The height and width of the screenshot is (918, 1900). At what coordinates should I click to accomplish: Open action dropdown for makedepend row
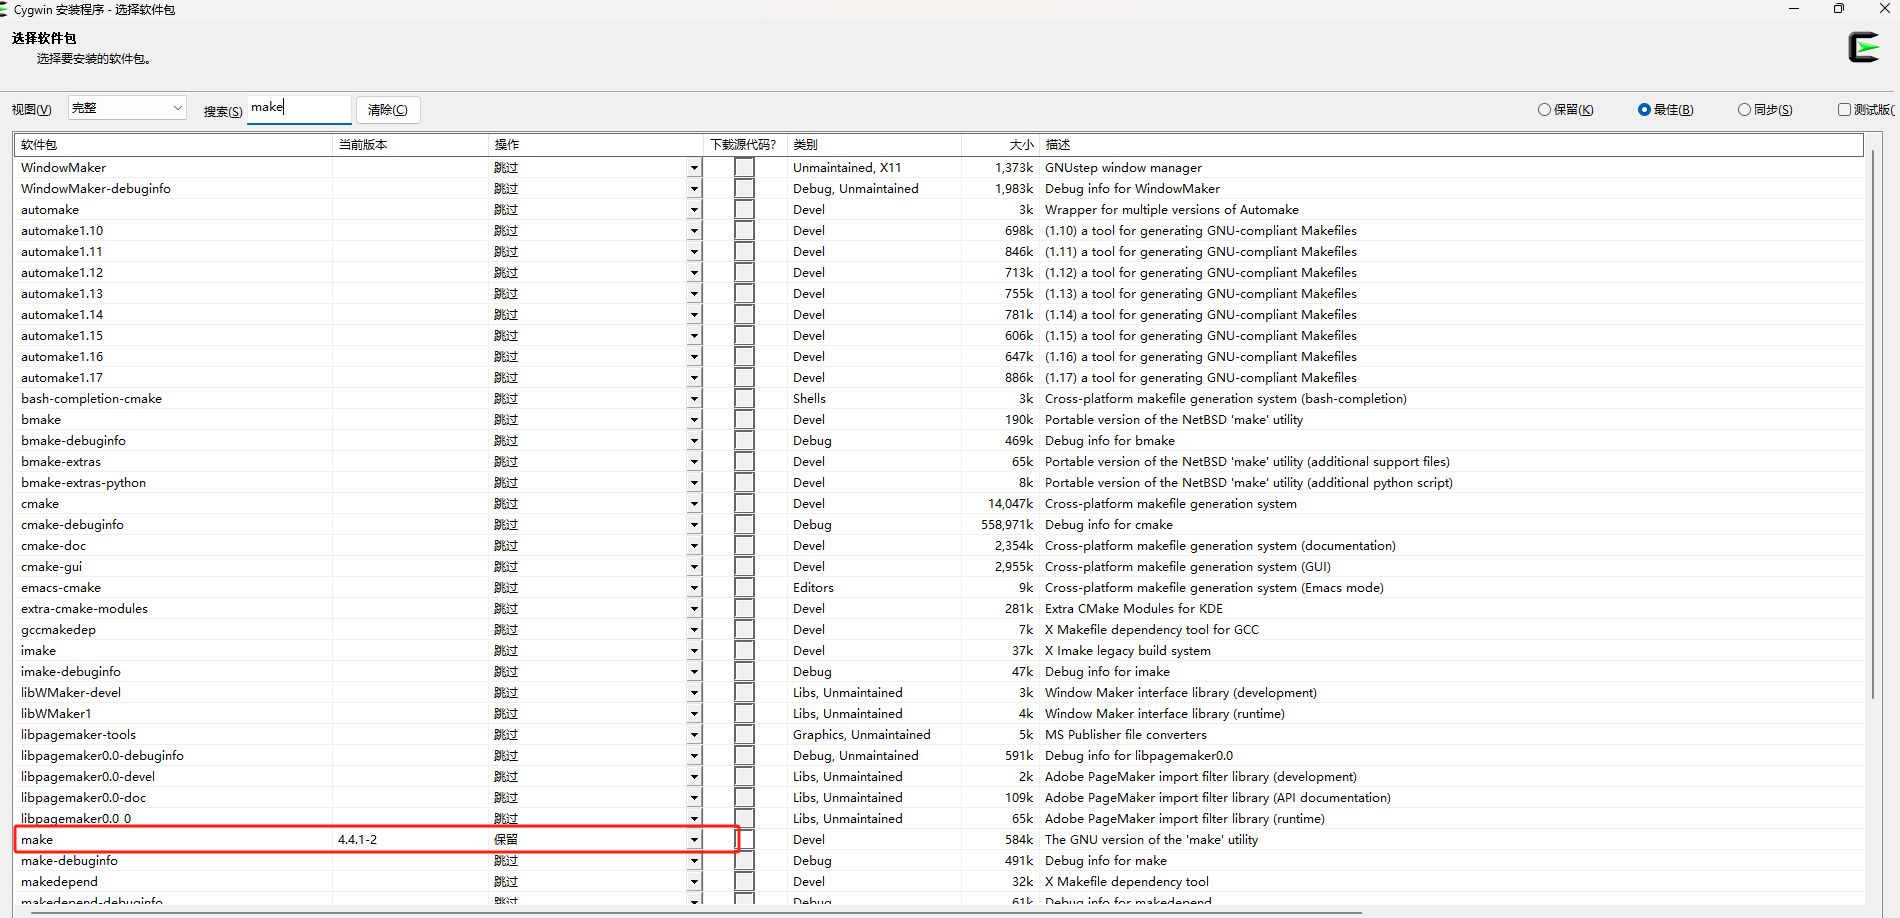tap(694, 882)
